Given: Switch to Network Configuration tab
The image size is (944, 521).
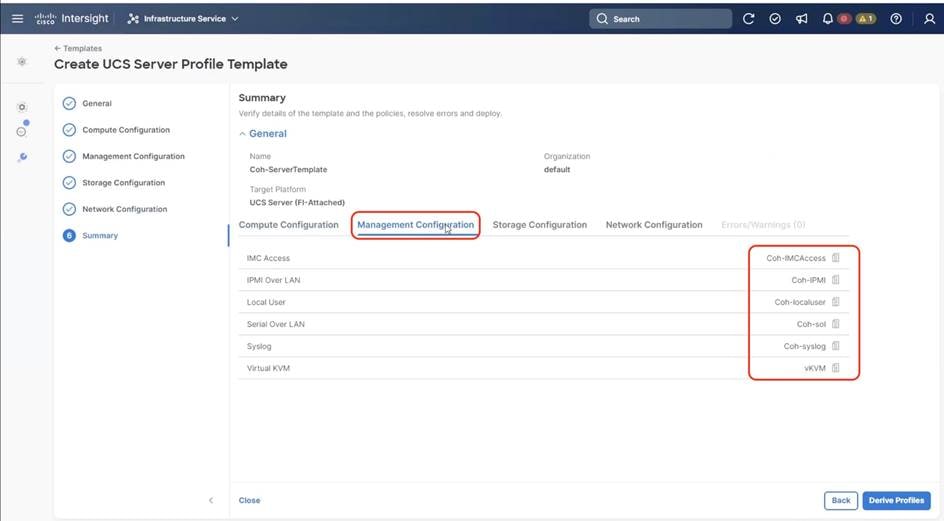Looking at the screenshot, I should [654, 225].
